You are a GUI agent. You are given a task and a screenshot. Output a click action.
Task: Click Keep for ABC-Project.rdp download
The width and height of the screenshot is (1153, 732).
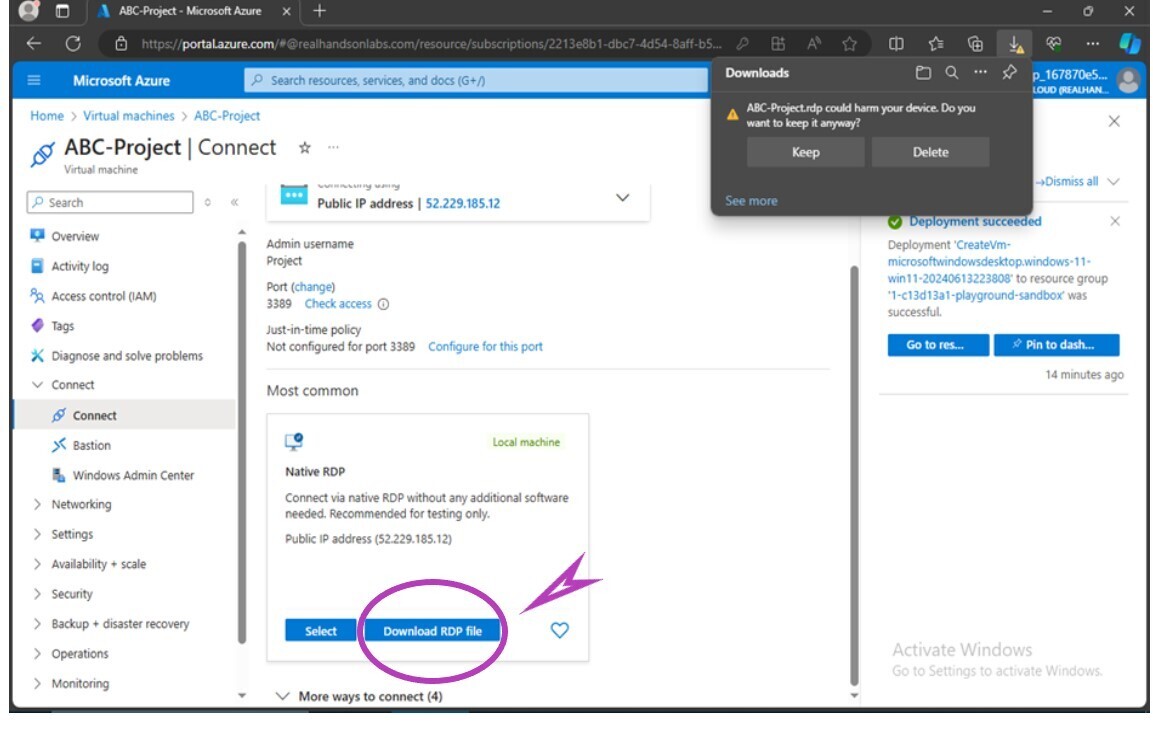click(x=805, y=152)
